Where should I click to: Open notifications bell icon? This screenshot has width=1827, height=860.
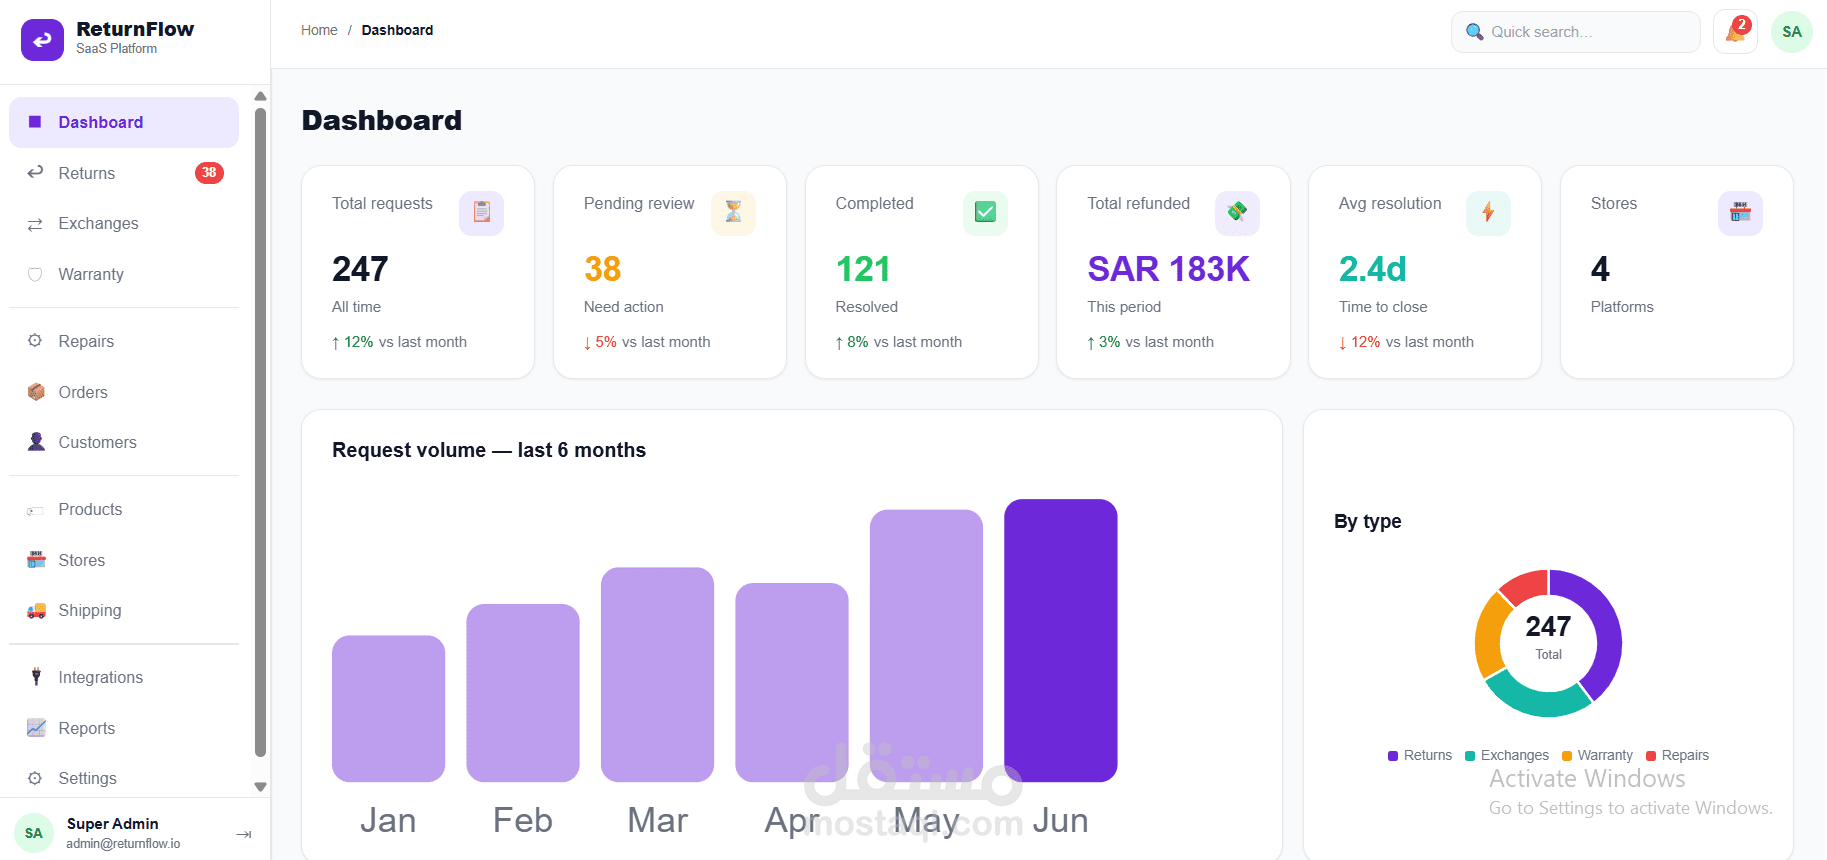tap(1736, 31)
